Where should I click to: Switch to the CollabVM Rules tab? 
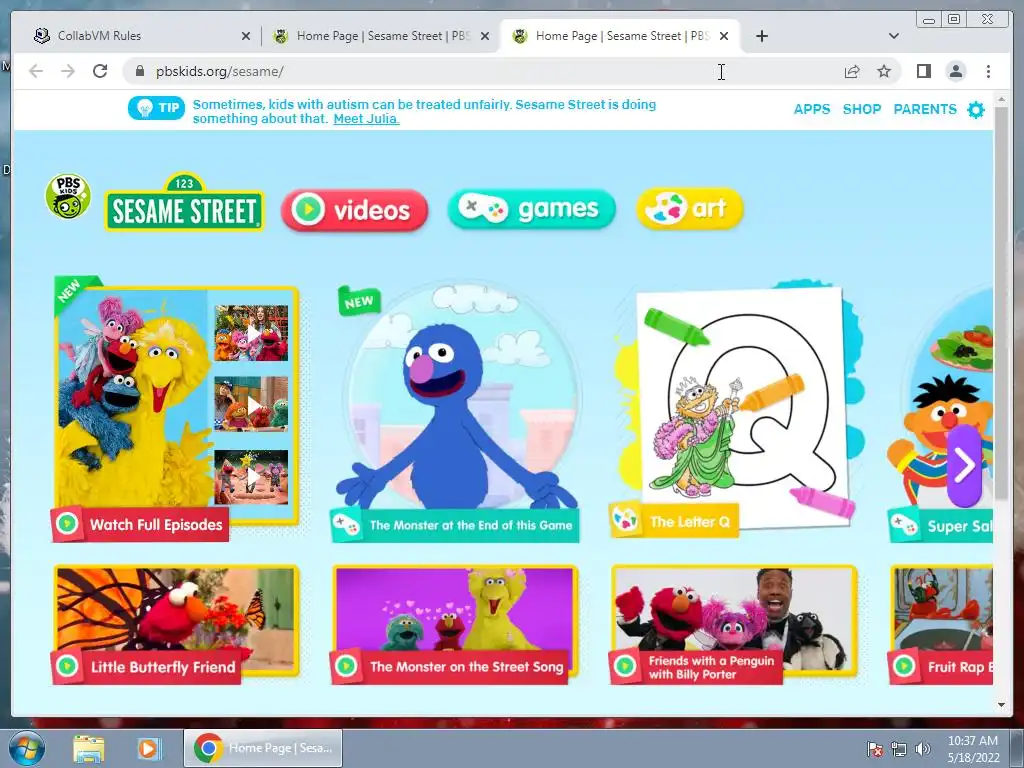coord(141,36)
